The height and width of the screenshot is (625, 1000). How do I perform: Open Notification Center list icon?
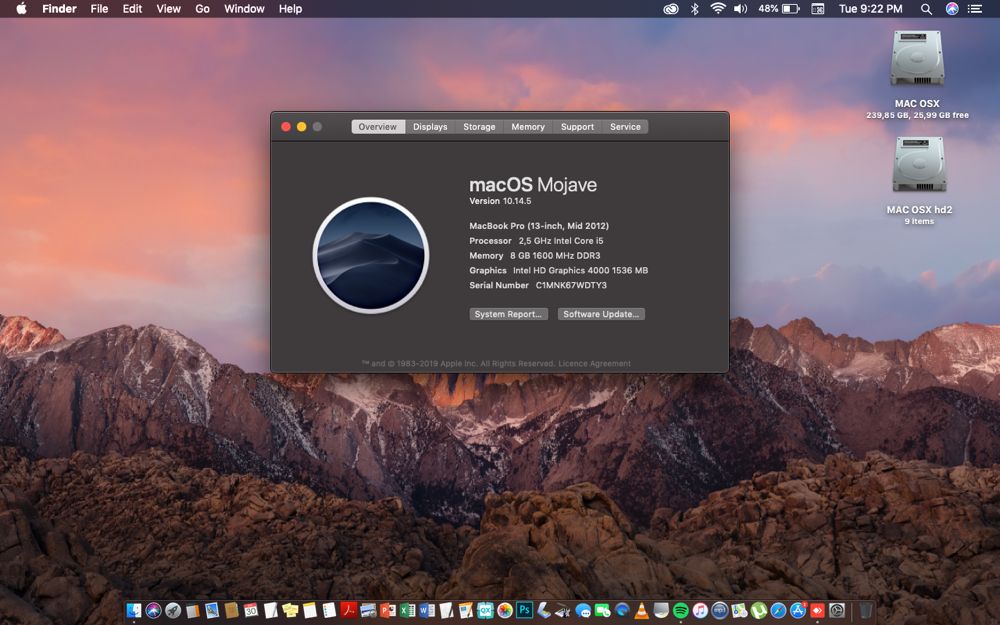click(974, 9)
